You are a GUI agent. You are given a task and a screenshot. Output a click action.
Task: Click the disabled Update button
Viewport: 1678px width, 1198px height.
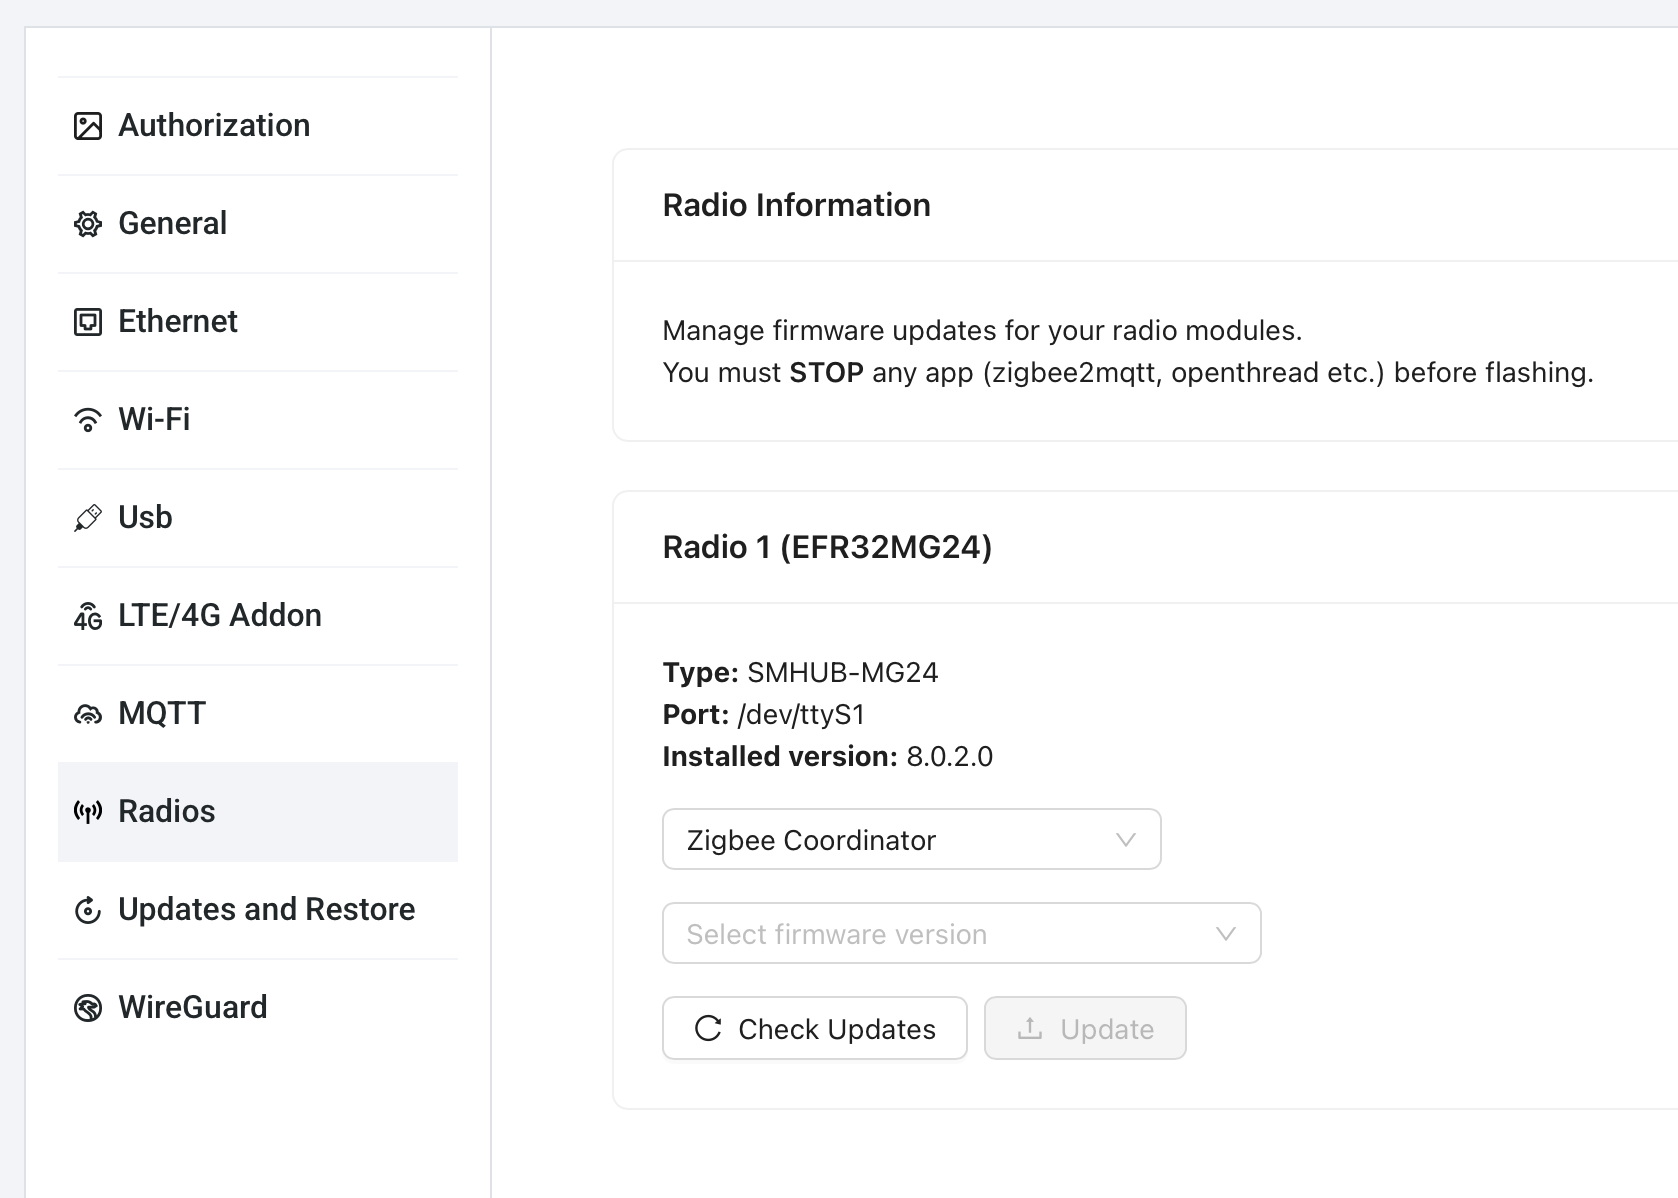pyautogui.click(x=1085, y=1028)
